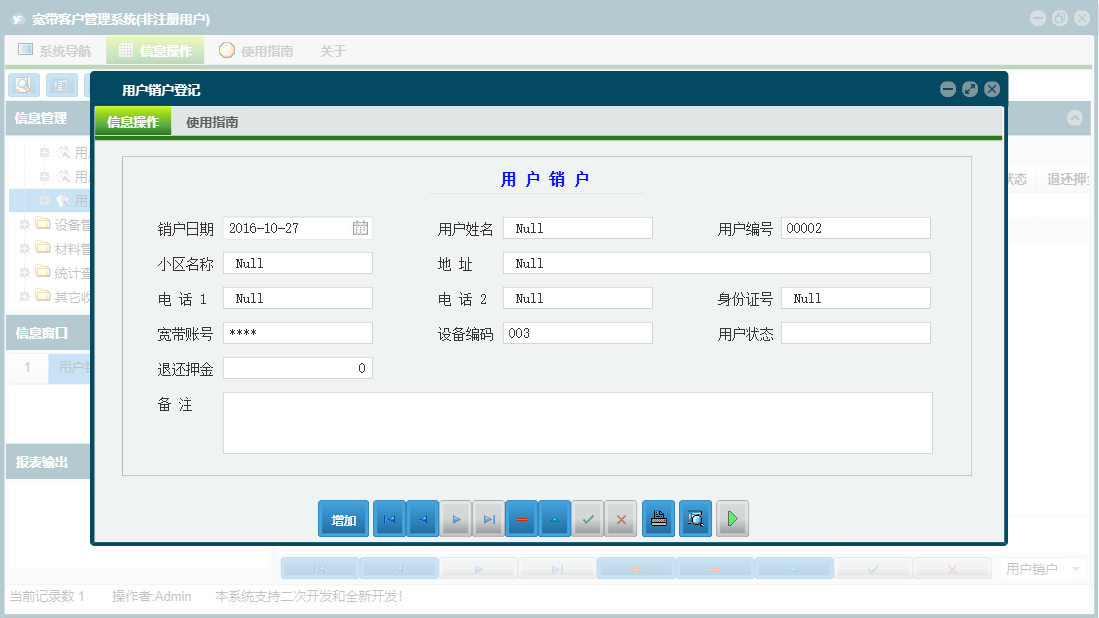Screen dimensions: 1099x618
Task: Delete the current record with the red minus
Action: coord(521,518)
